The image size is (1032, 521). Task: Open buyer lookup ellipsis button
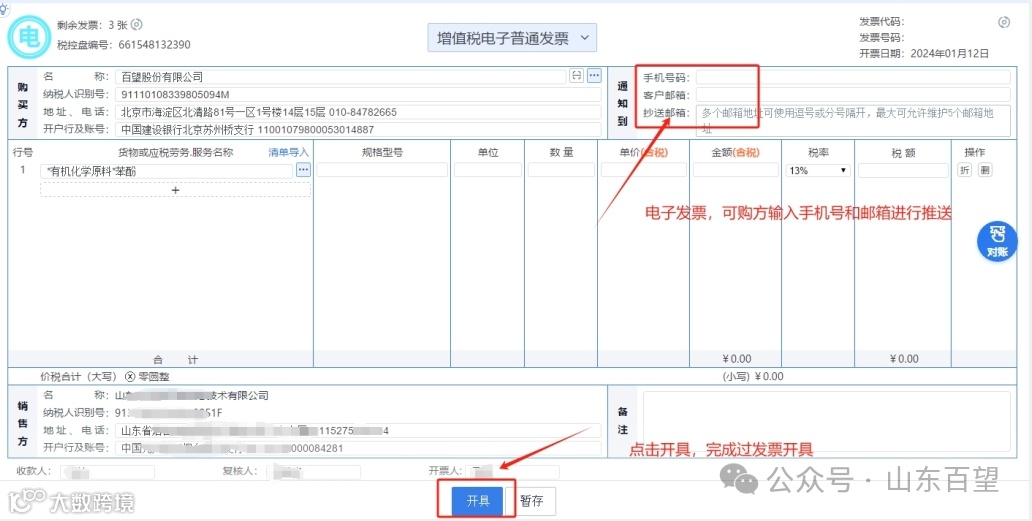point(594,76)
